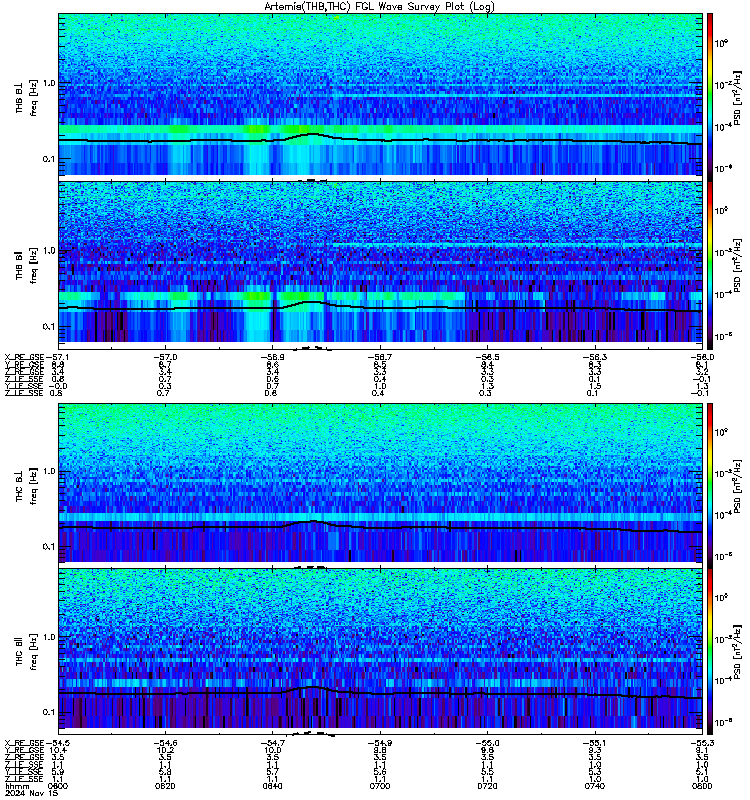The height and width of the screenshot is (800, 750).
Task: Click the THB X_RE_GSE value -56.7
Action: coord(380,357)
